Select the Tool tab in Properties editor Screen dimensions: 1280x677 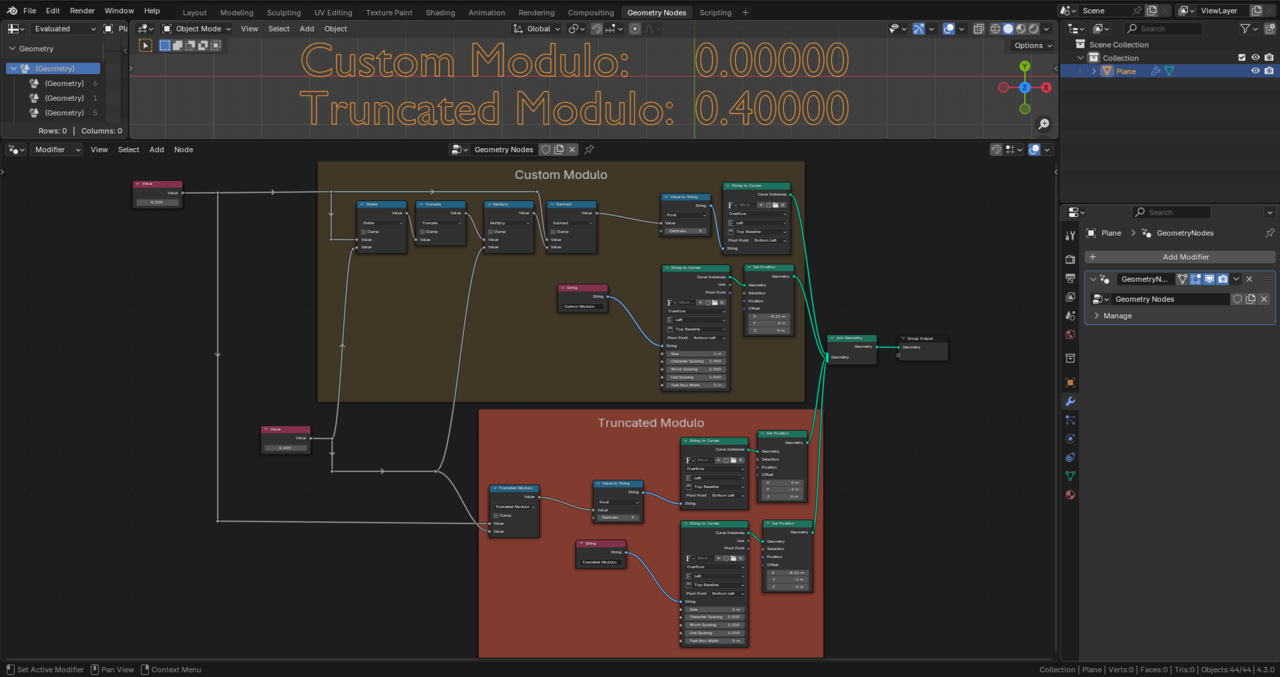tap(1070, 236)
